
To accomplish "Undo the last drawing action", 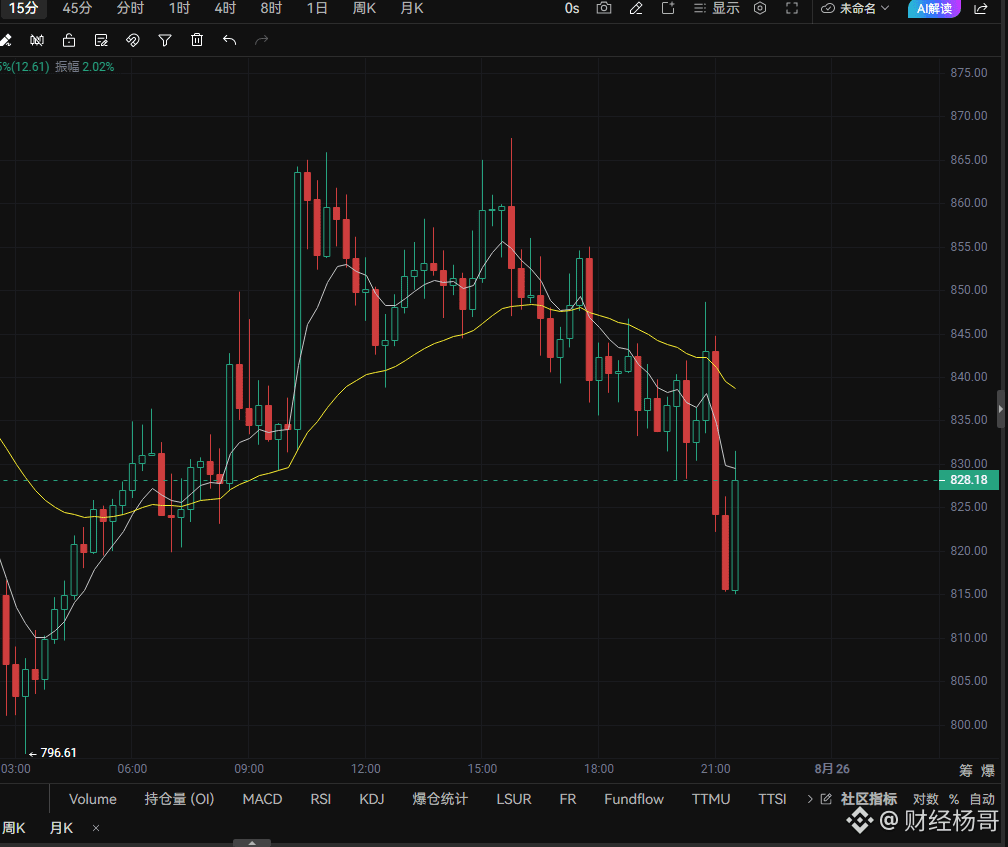I will click(x=230, y=40).
